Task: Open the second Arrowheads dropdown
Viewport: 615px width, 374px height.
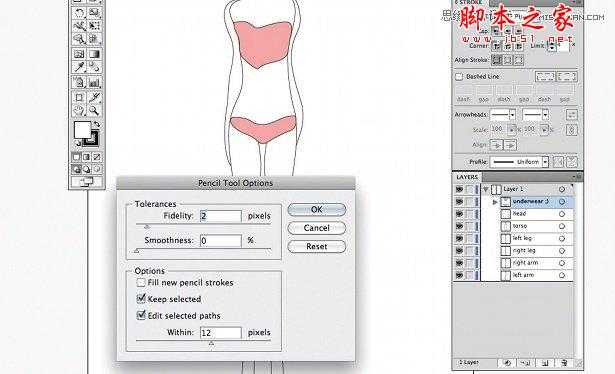Action: [545, 115]
